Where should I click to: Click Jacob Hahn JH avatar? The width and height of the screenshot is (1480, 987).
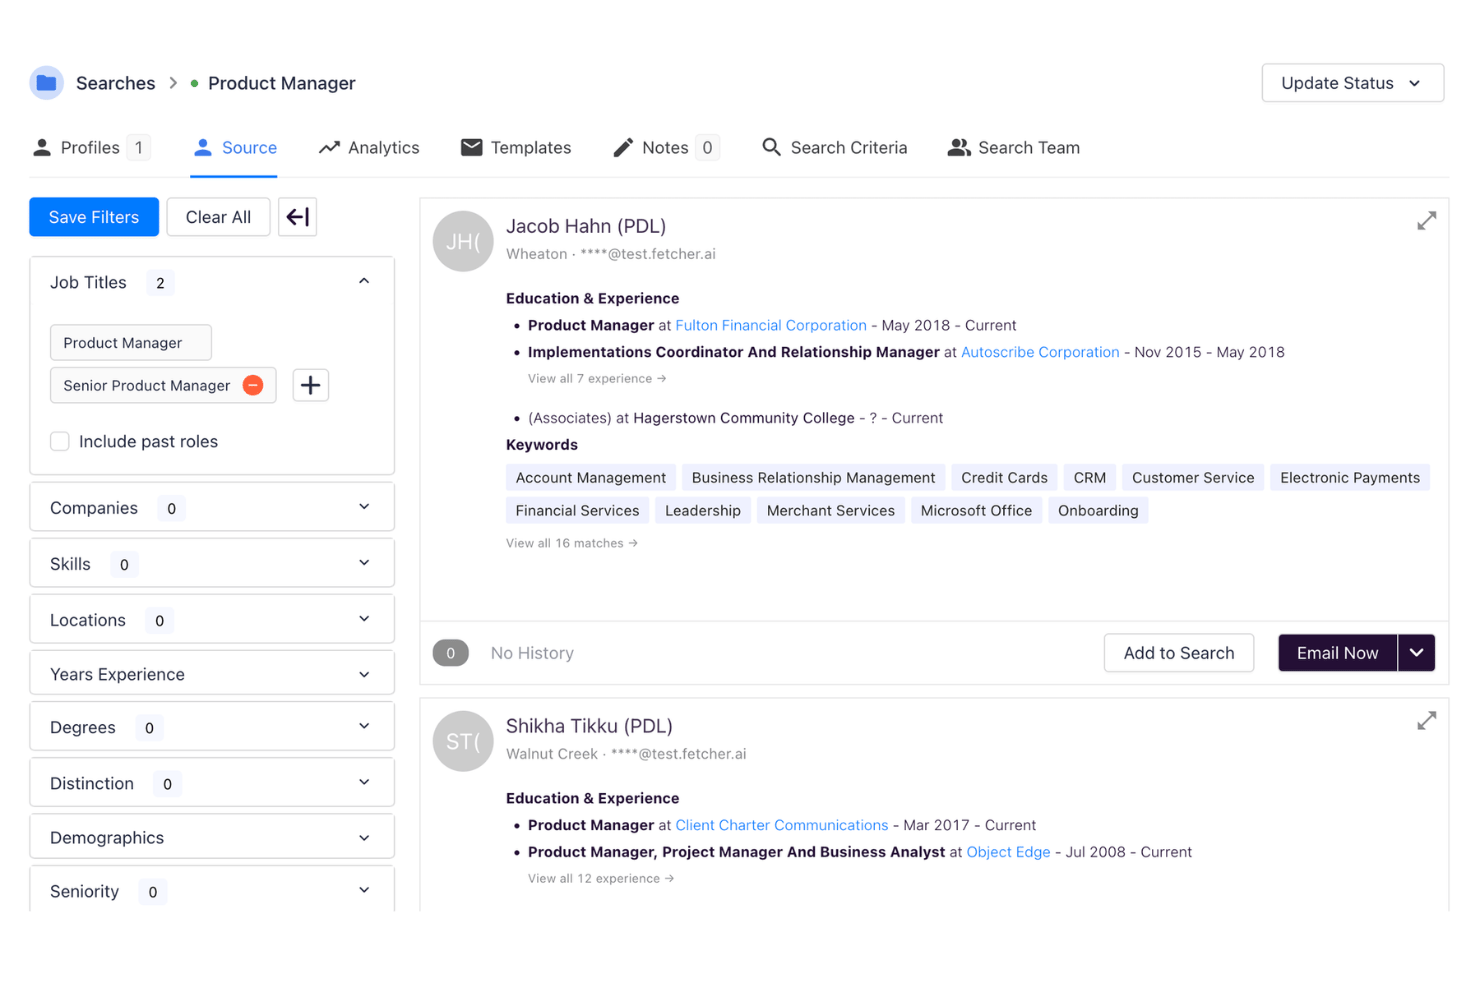pyautogui.click(x=463, y=241)
